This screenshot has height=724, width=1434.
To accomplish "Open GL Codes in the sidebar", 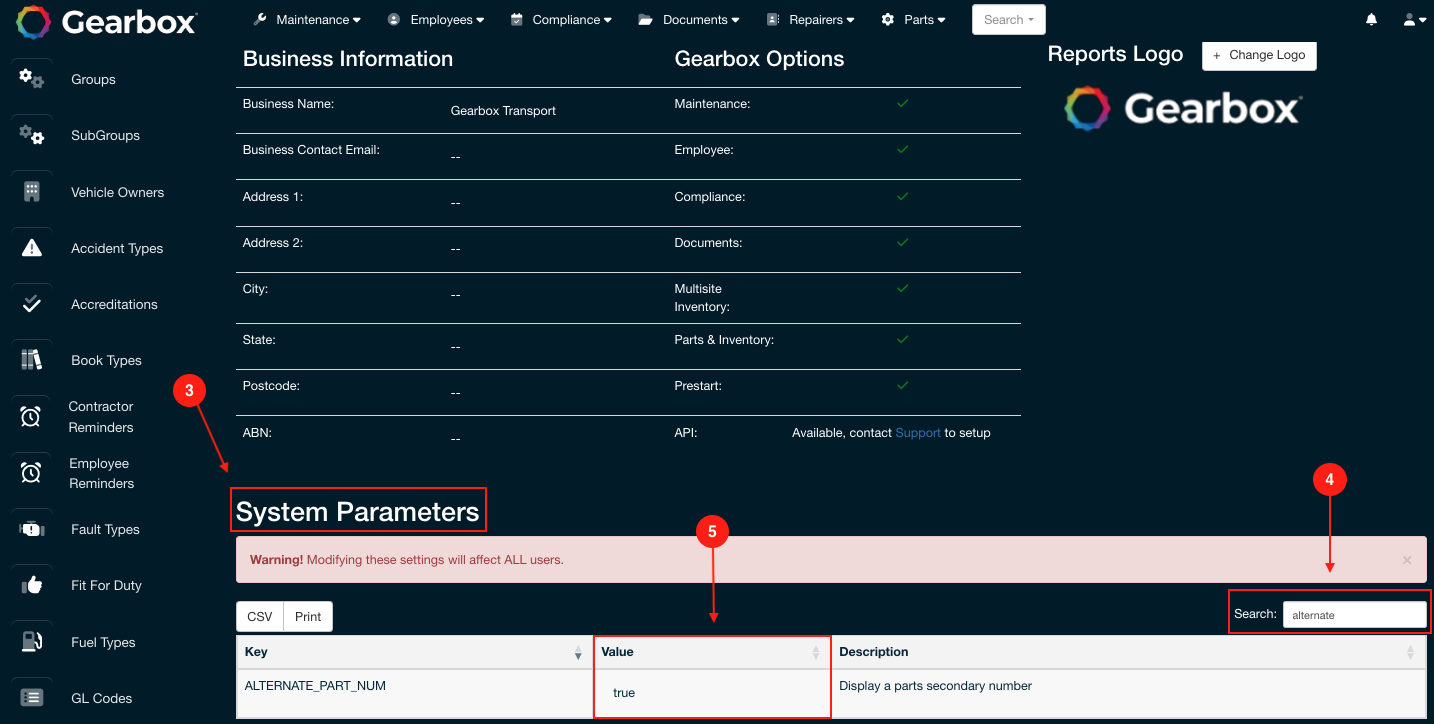I will click(x=101, y=698).
